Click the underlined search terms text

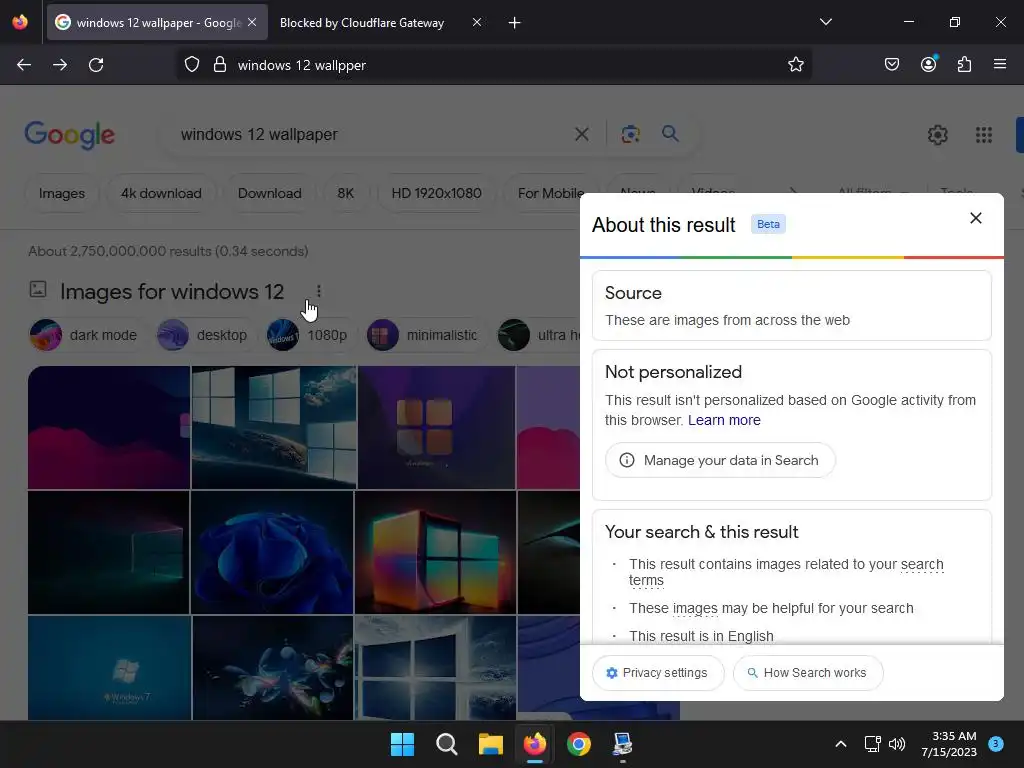[922, 564]
